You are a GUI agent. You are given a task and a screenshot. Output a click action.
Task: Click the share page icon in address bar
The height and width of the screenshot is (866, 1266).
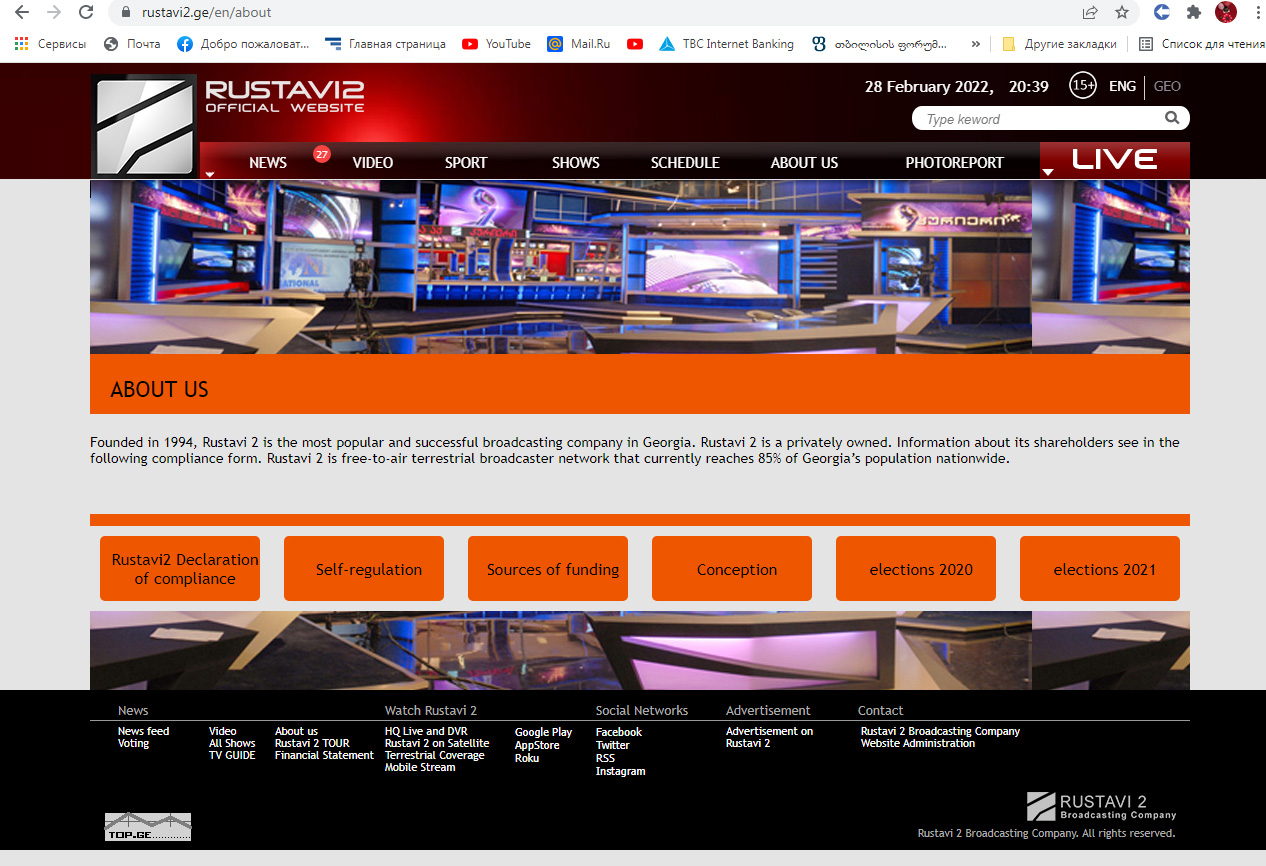(1089, 13)
